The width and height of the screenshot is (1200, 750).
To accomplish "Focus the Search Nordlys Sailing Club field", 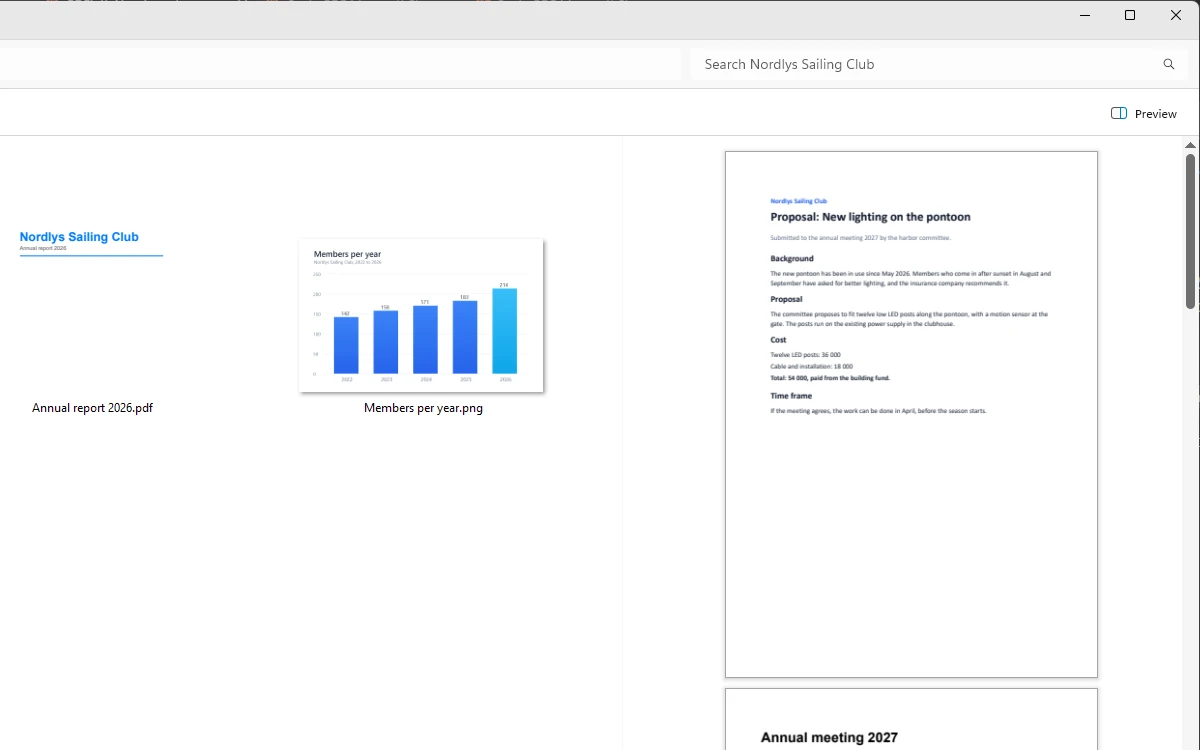I will click(938, 64).
